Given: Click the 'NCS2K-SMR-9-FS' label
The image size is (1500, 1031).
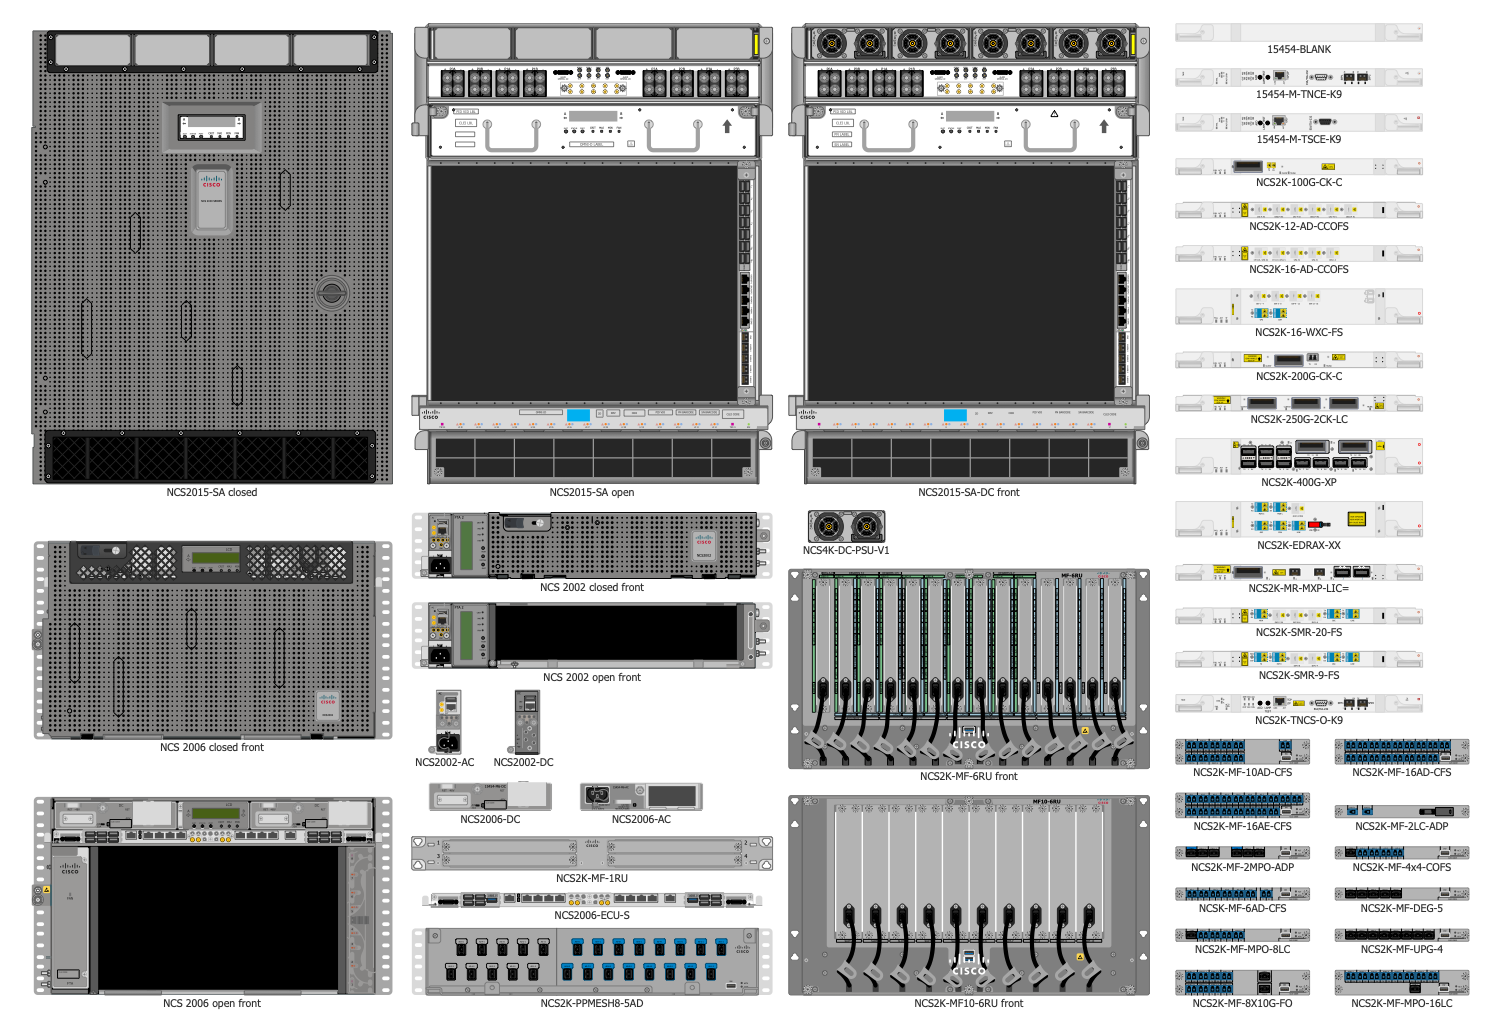Looking at the screenshot, I should point(1299,675).
